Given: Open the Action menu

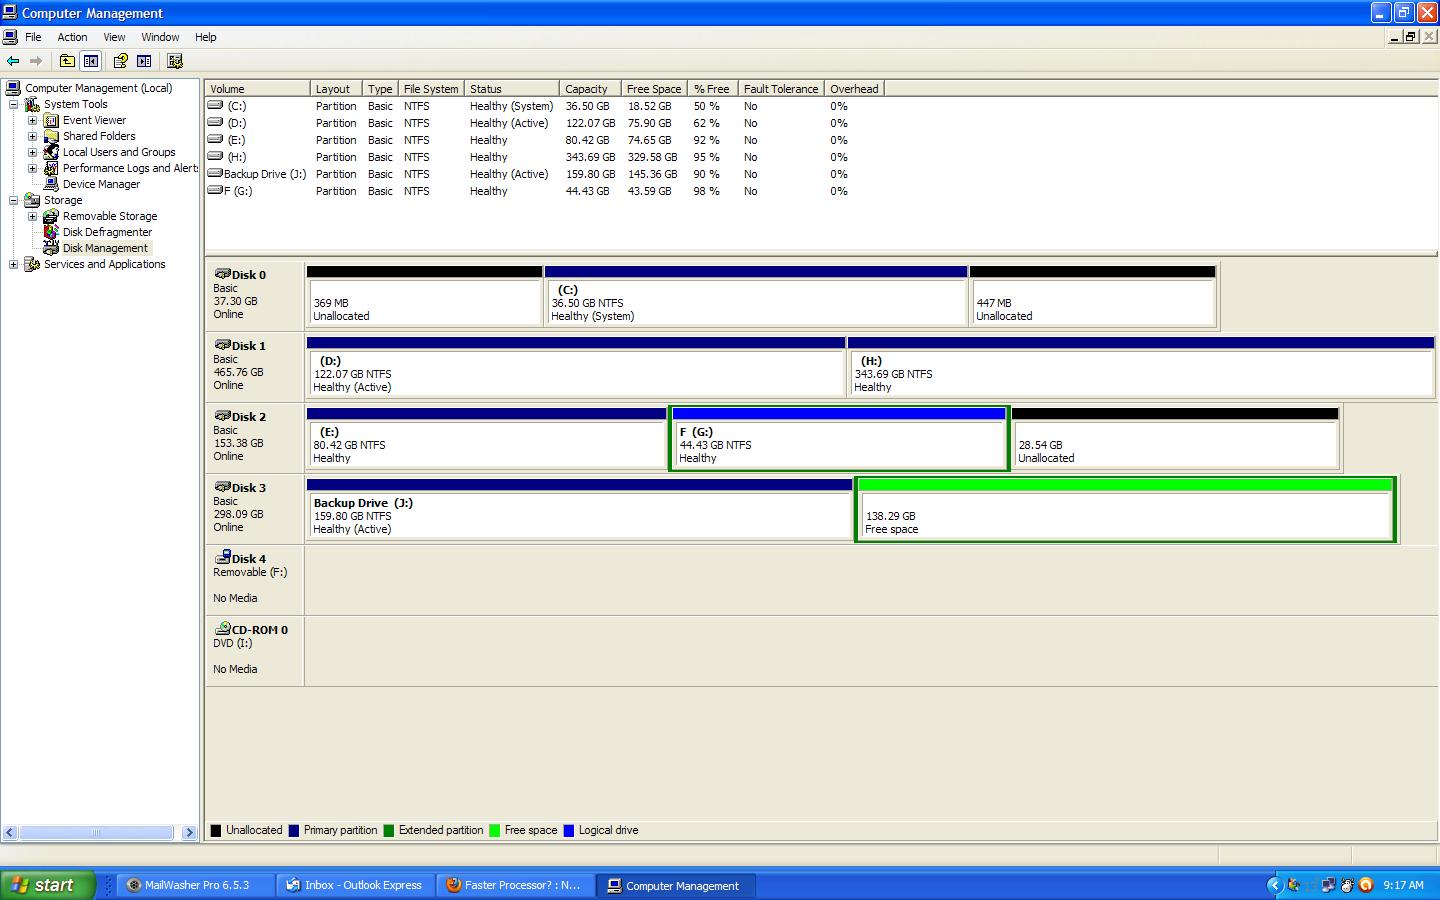Looking at the screenshot, I should click(72, 37).
